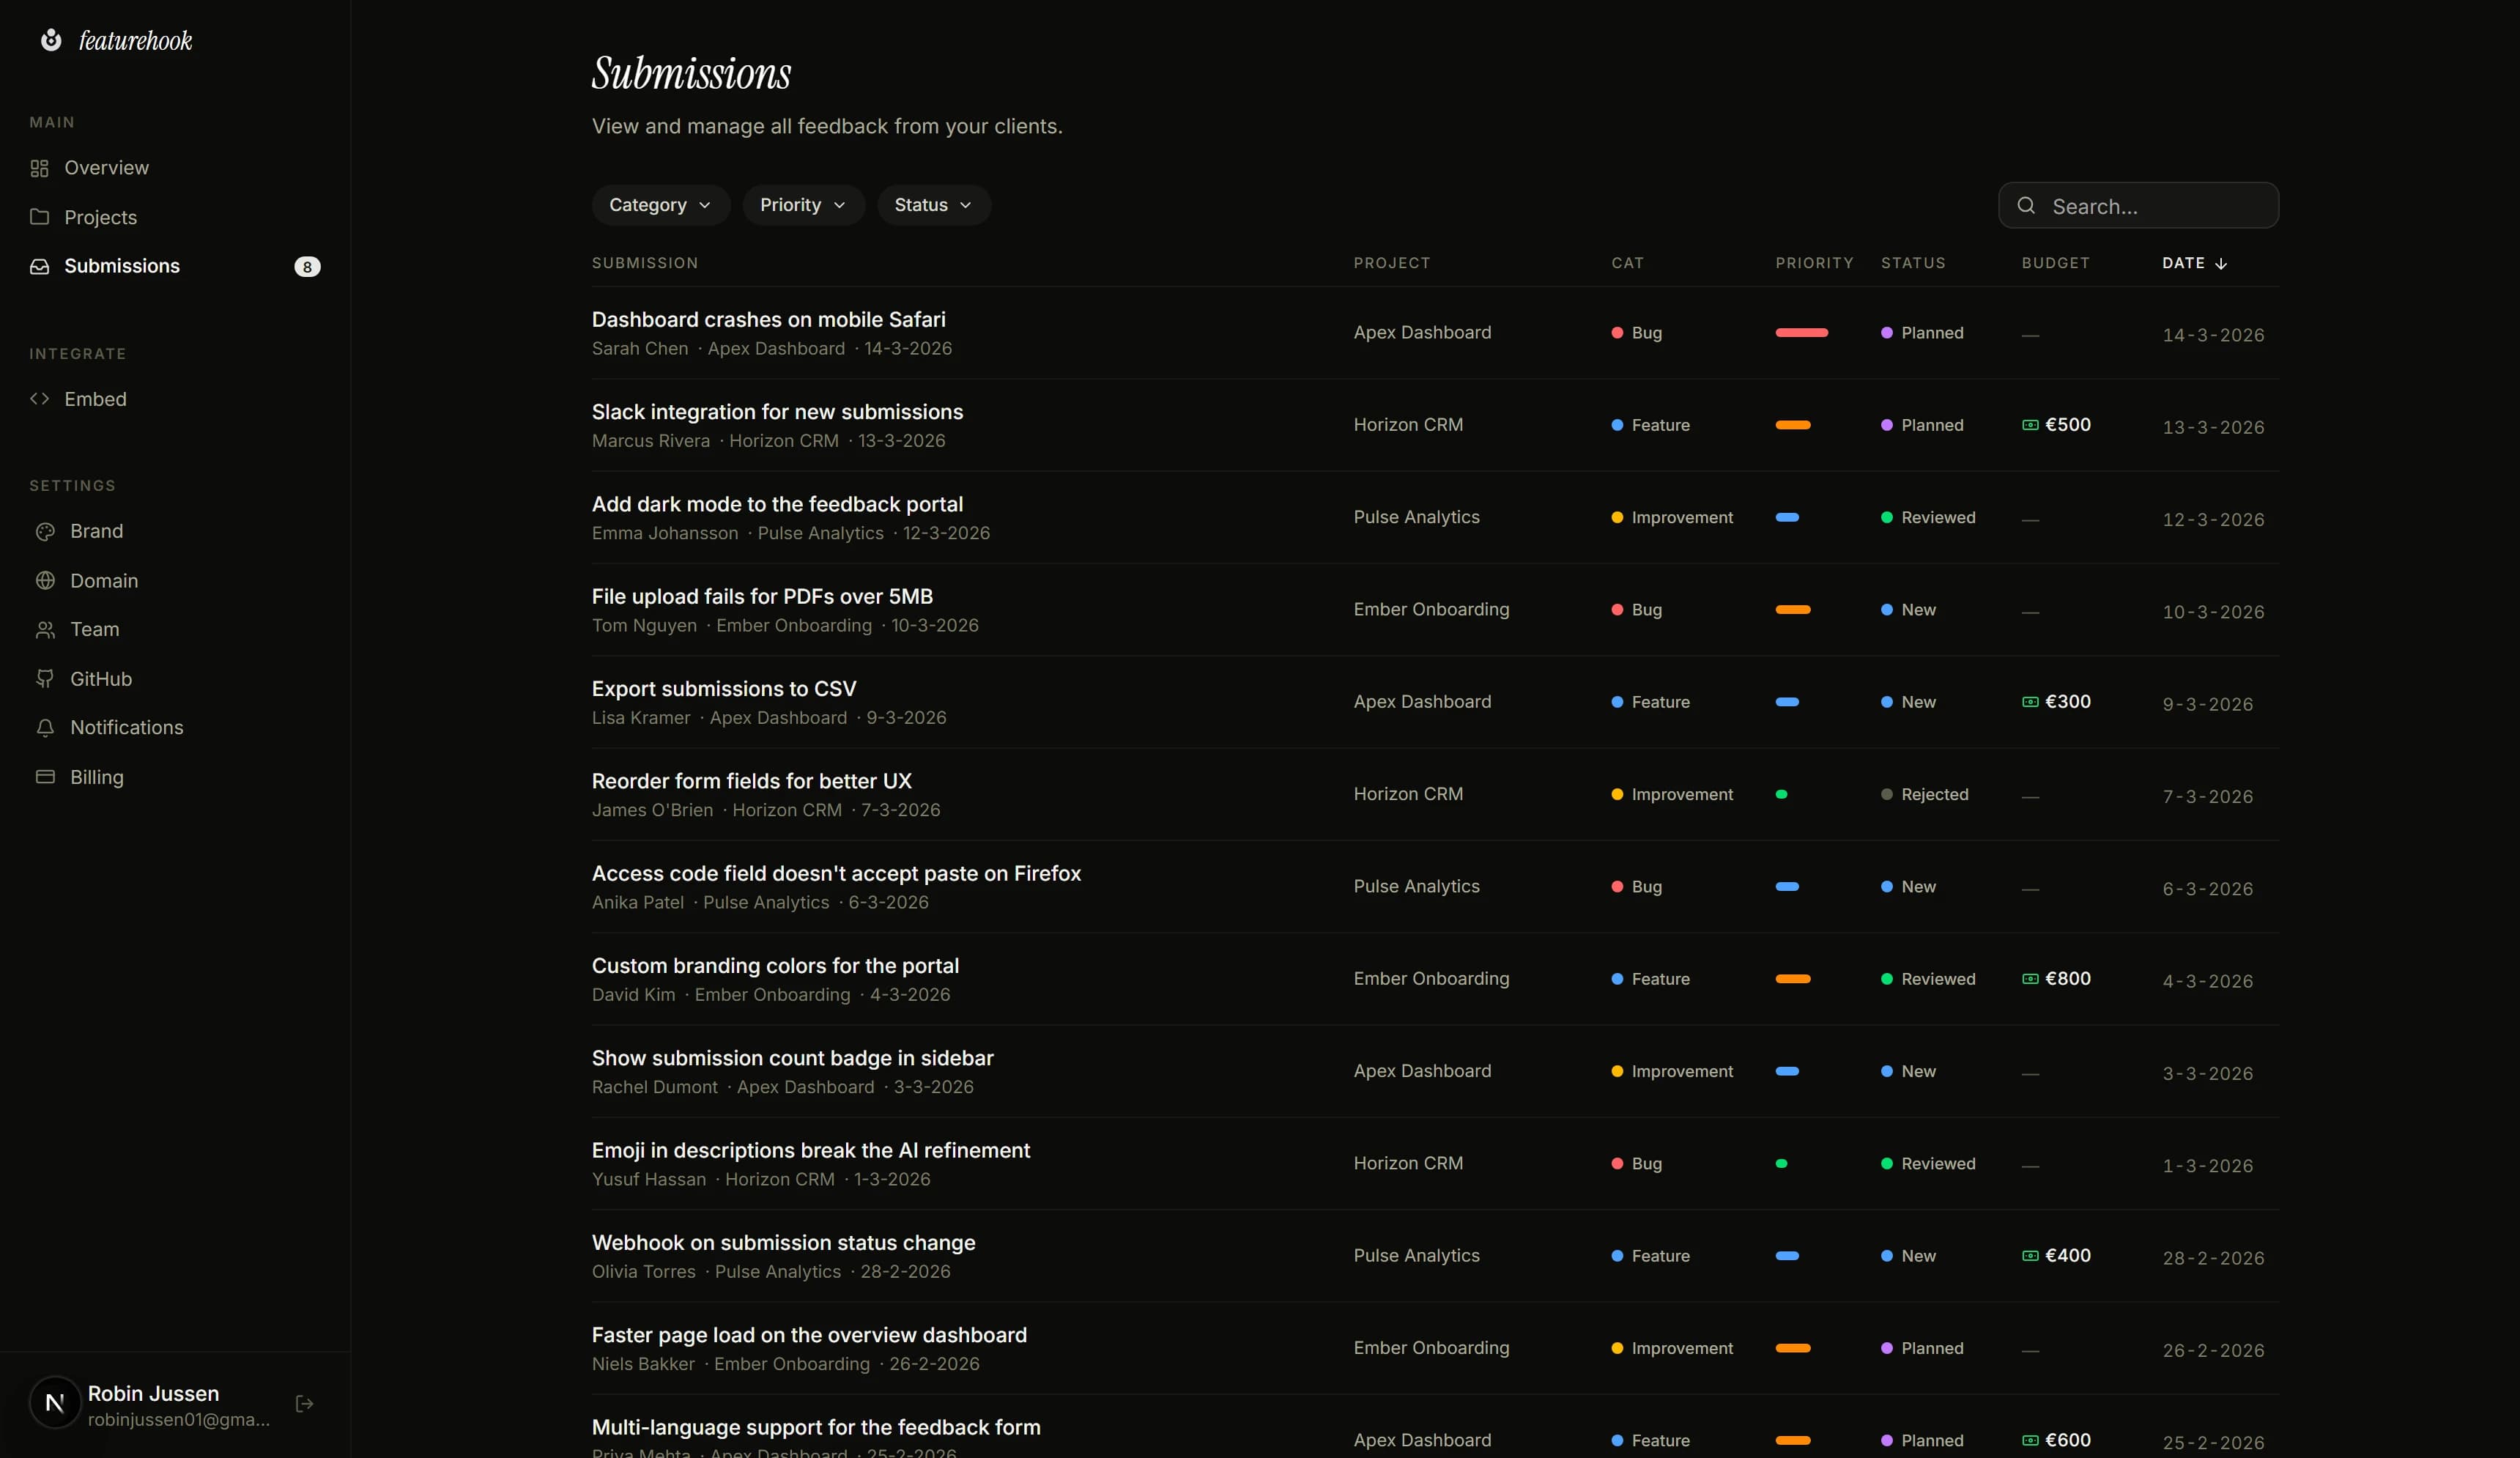
Task: Open the Category filter dropdown
Action: click(659, 204)
